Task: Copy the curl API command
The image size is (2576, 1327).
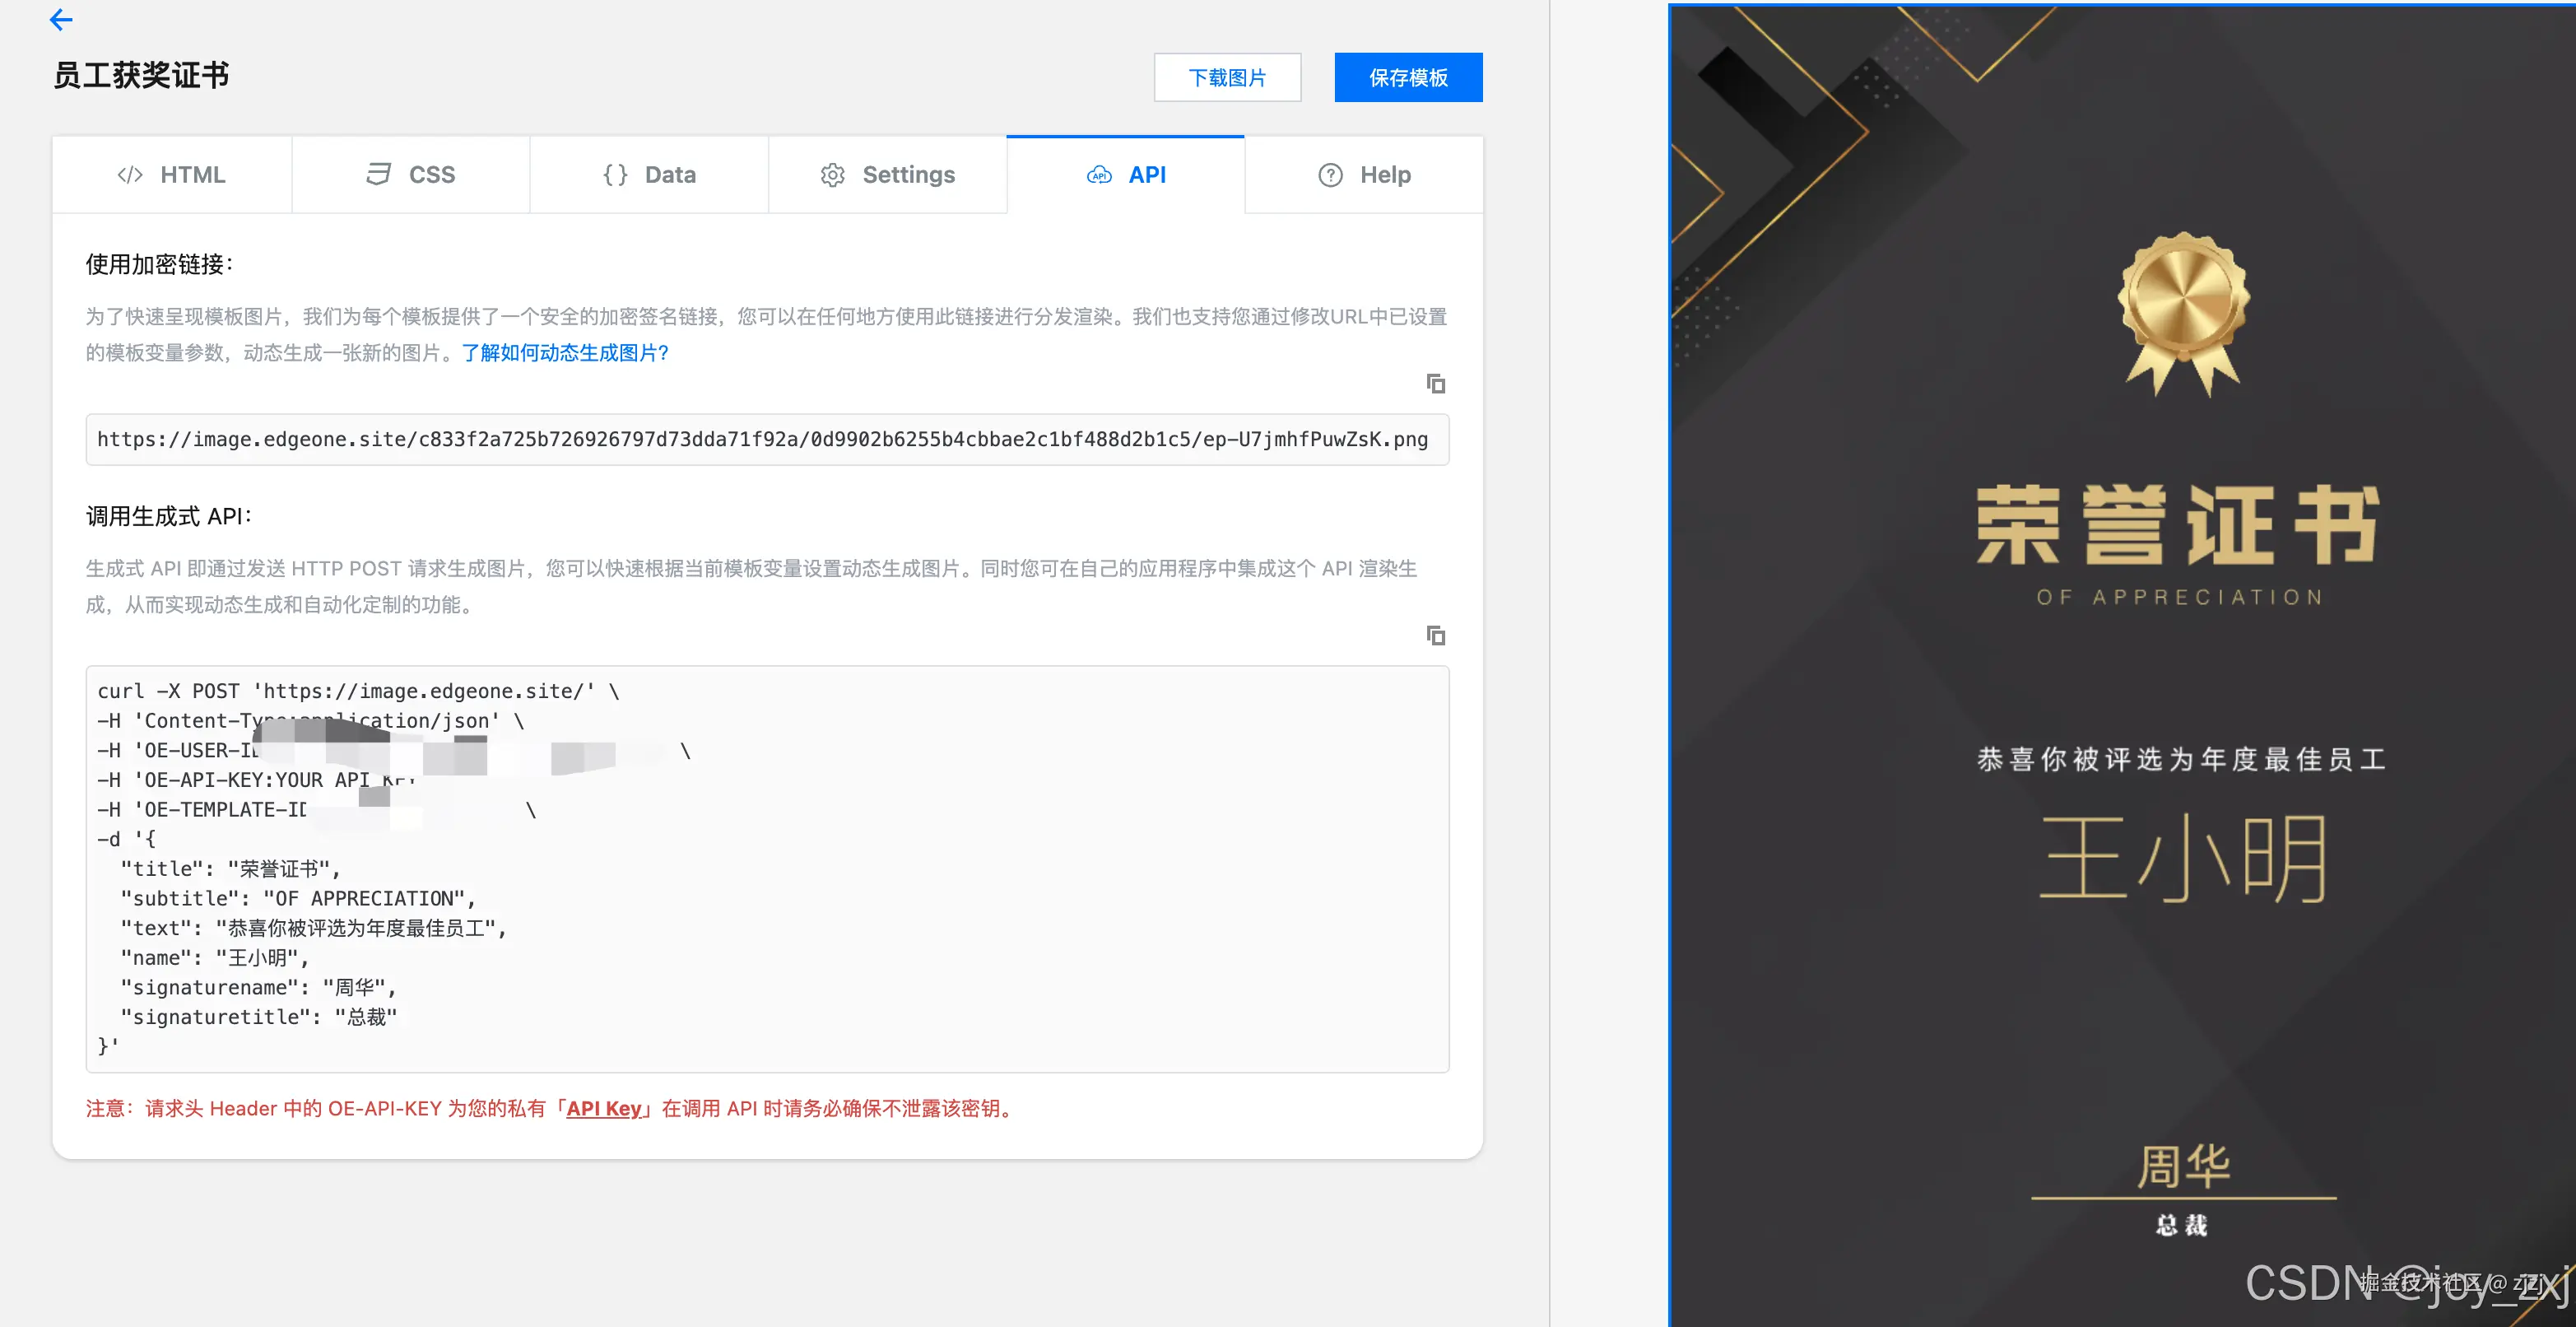Action: pos(1435,636)
